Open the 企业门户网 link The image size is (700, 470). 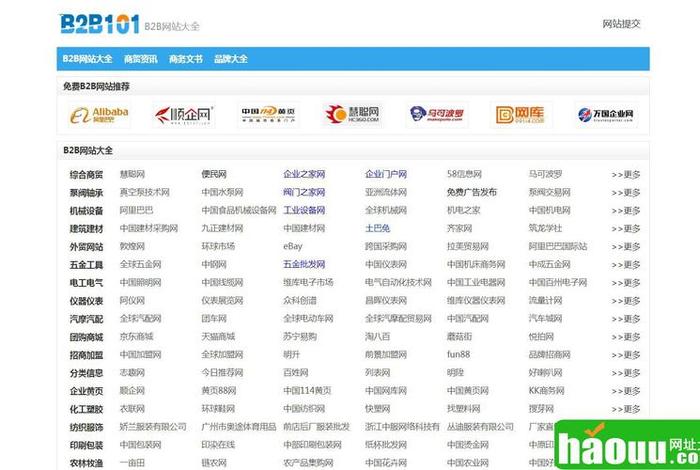coord(386,174)
